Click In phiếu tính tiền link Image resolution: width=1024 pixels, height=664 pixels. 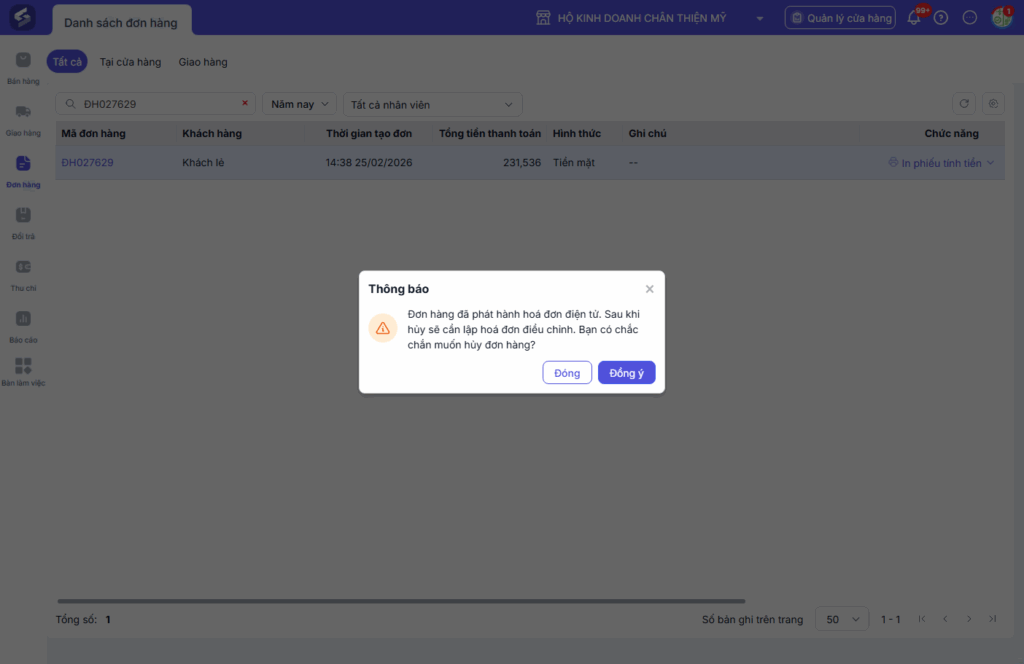click(941, 163)
